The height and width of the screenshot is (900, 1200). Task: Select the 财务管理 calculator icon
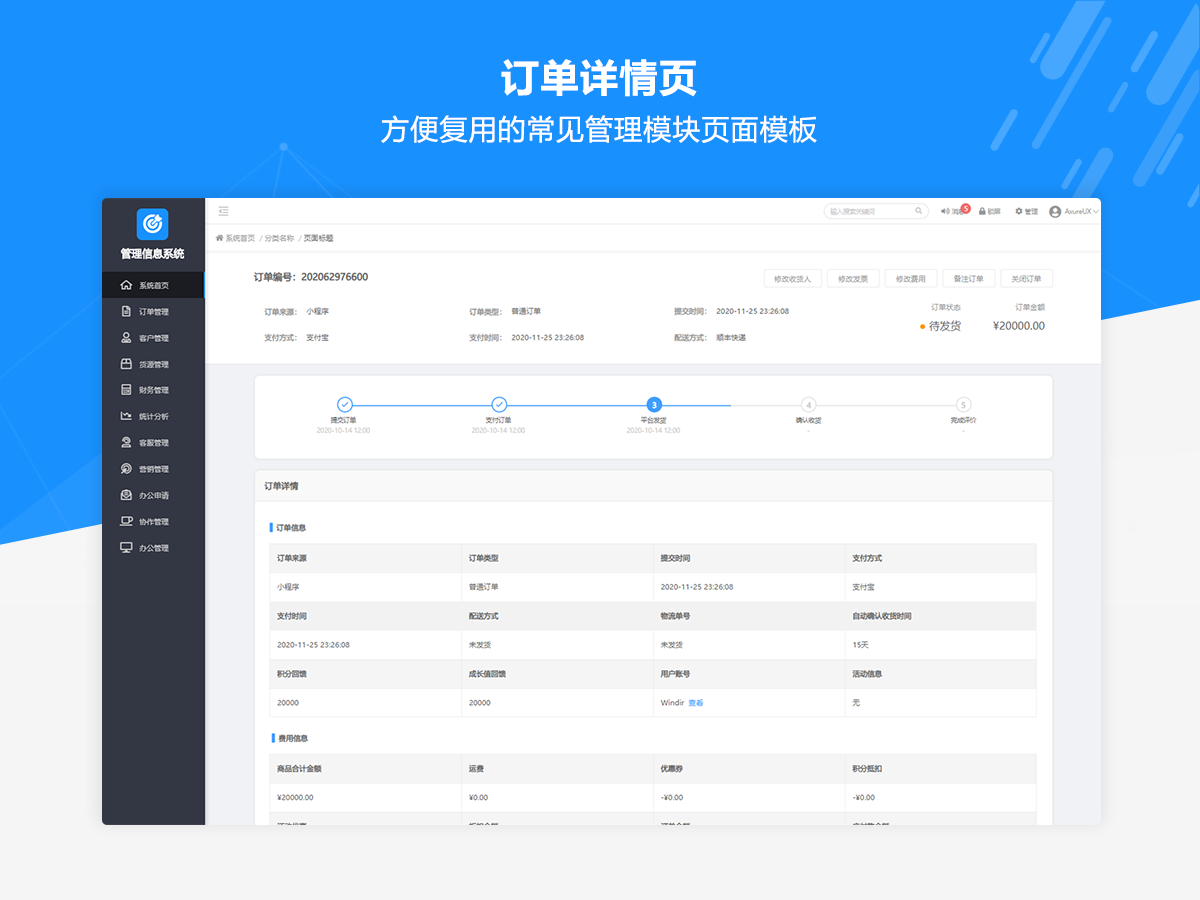(126, 390)
